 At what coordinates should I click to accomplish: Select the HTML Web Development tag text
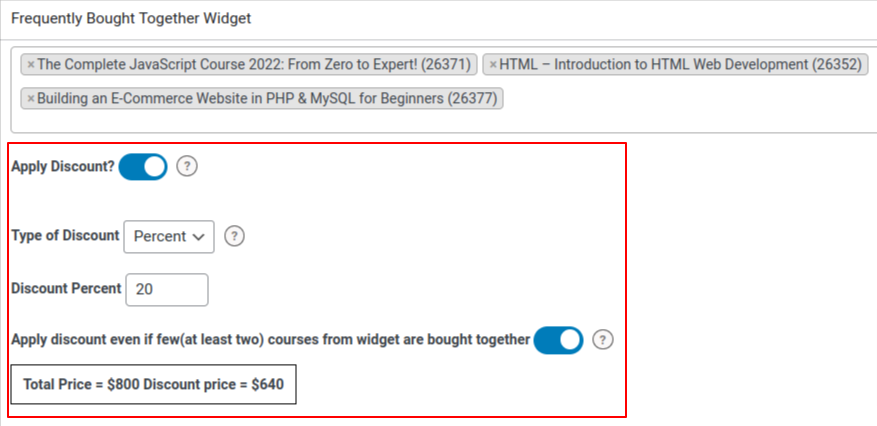coord(681,65)
